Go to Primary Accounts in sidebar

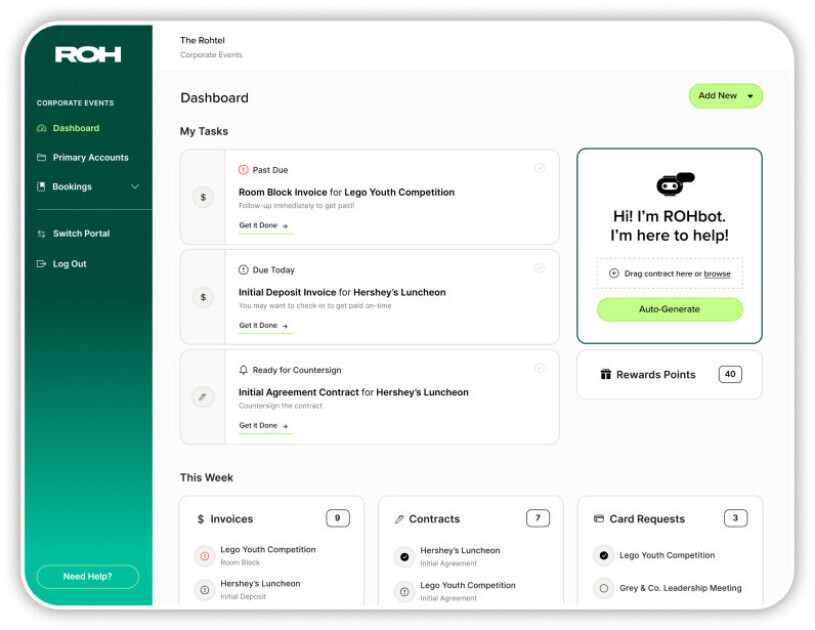pyautogui.click(x=90, y=158)
